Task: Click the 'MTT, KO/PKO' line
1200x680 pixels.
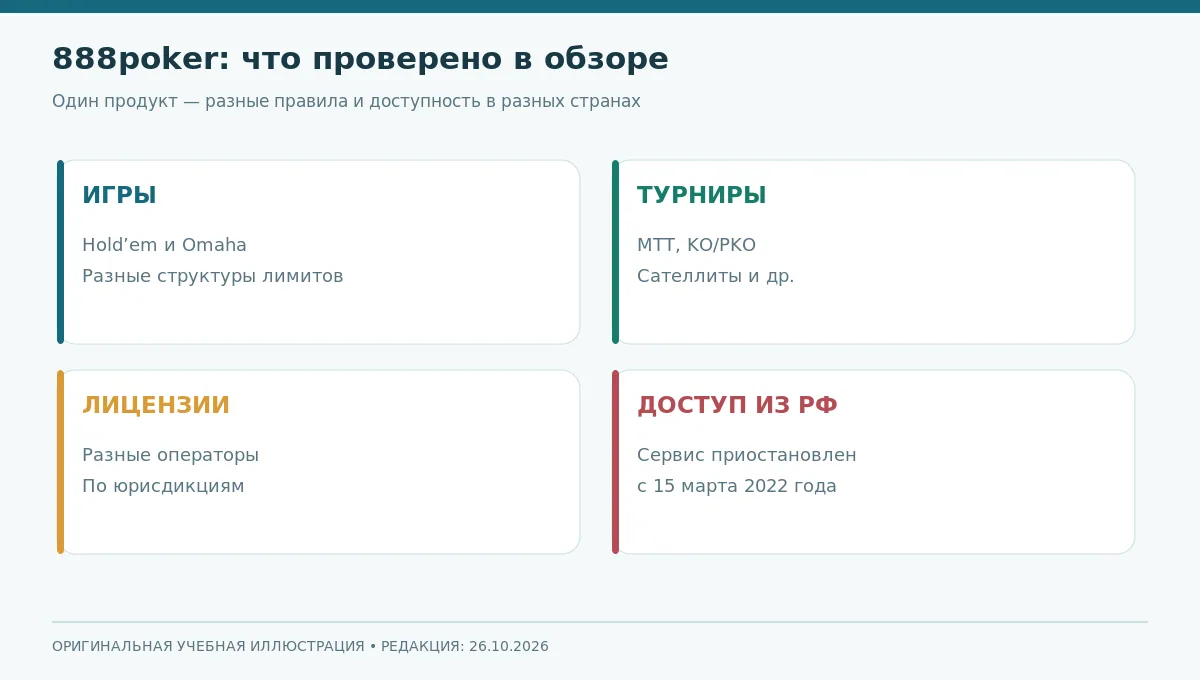Action: coord(696,246)
